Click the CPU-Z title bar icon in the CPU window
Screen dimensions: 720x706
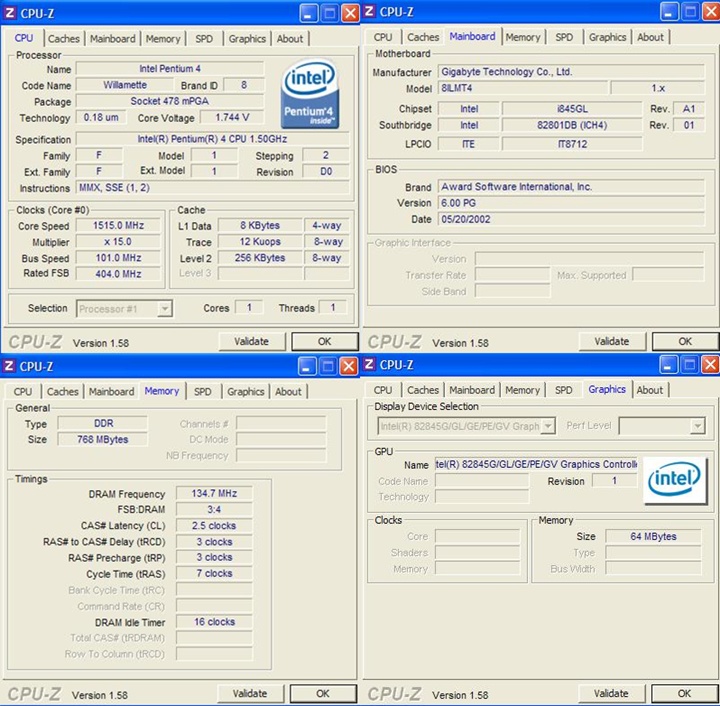(x=10, y=13)
